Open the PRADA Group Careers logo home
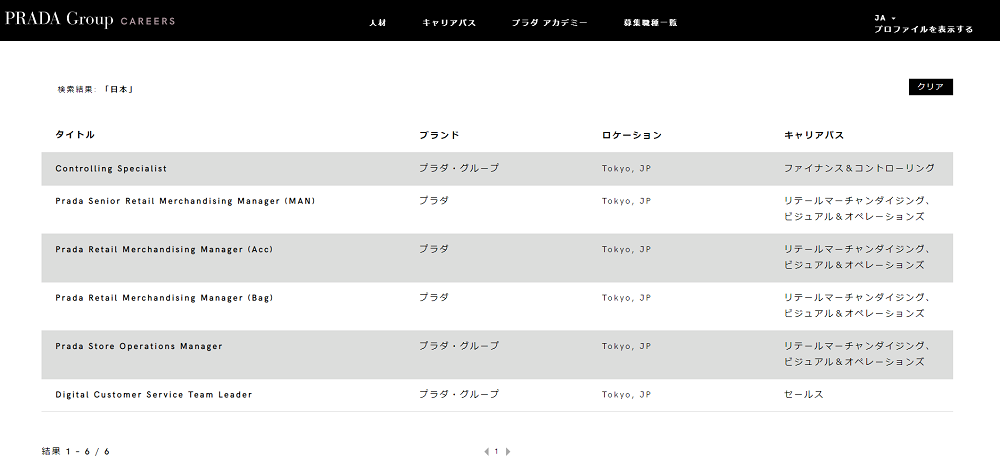This screenshot has height=474, width=1000. point(90,20)
